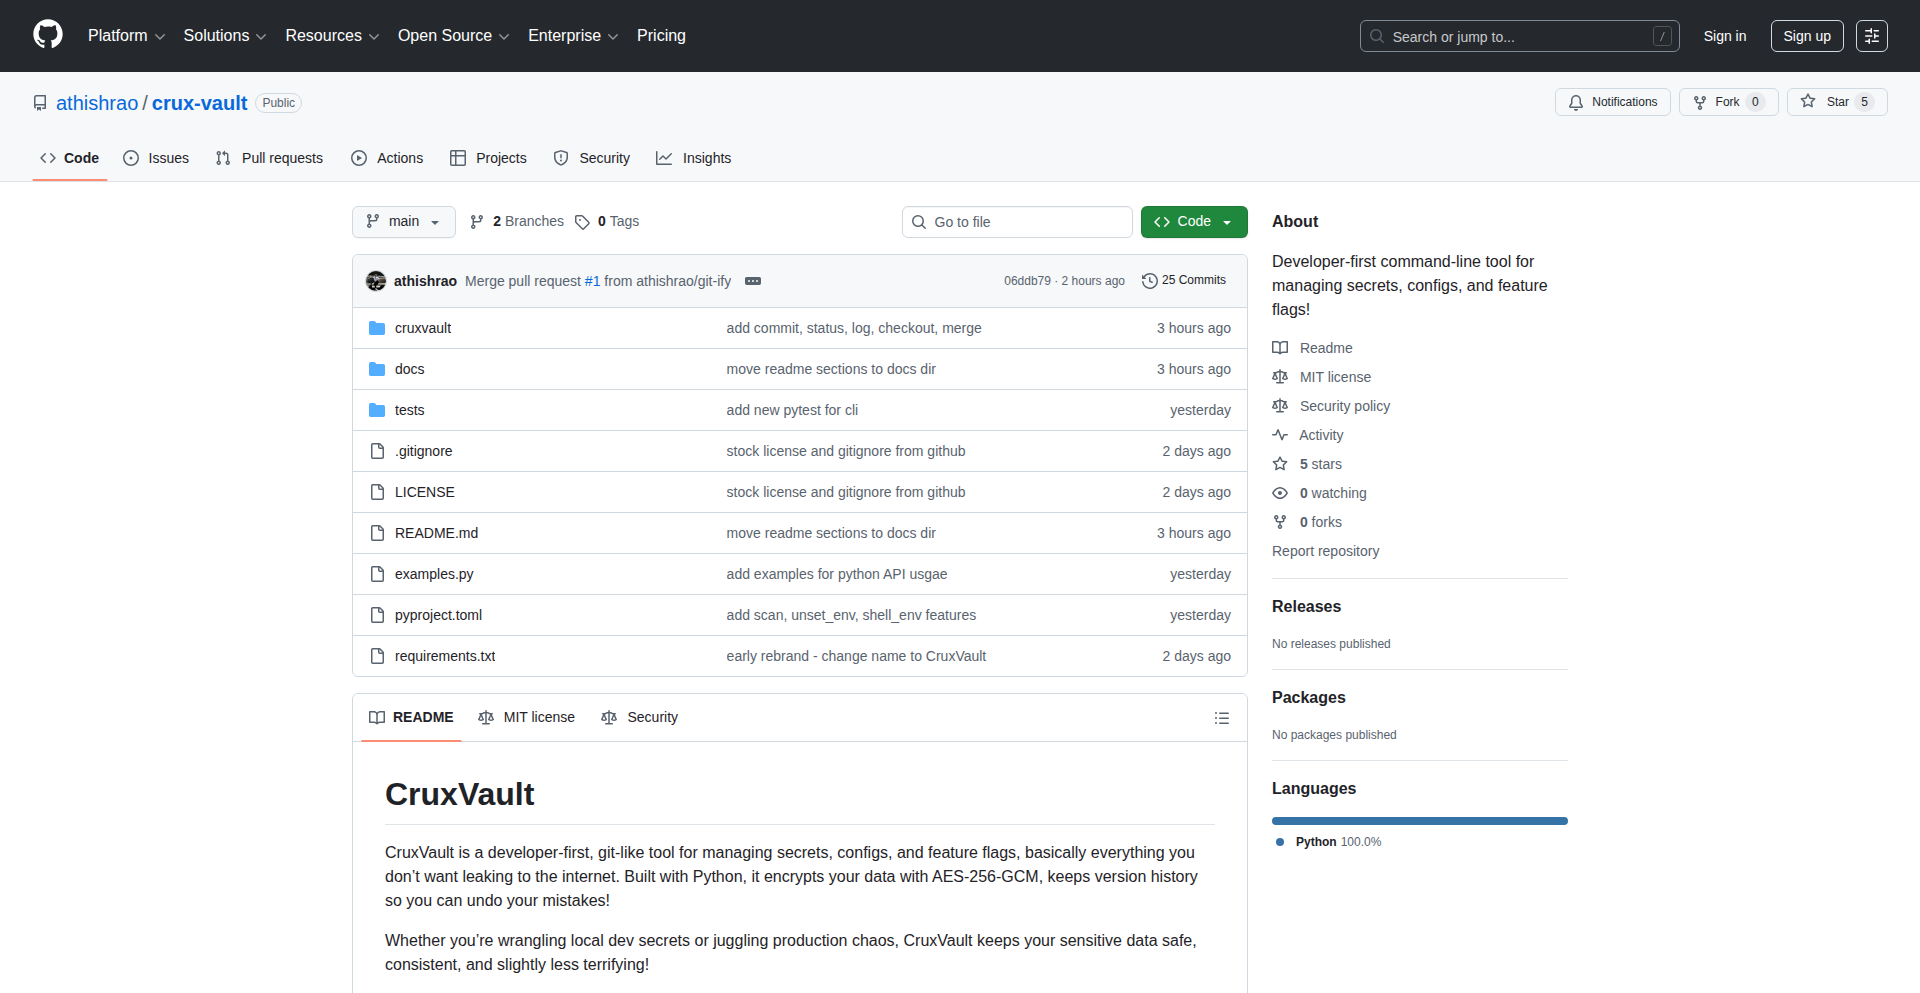Click the requirements.txt file icon

[377, 656]
